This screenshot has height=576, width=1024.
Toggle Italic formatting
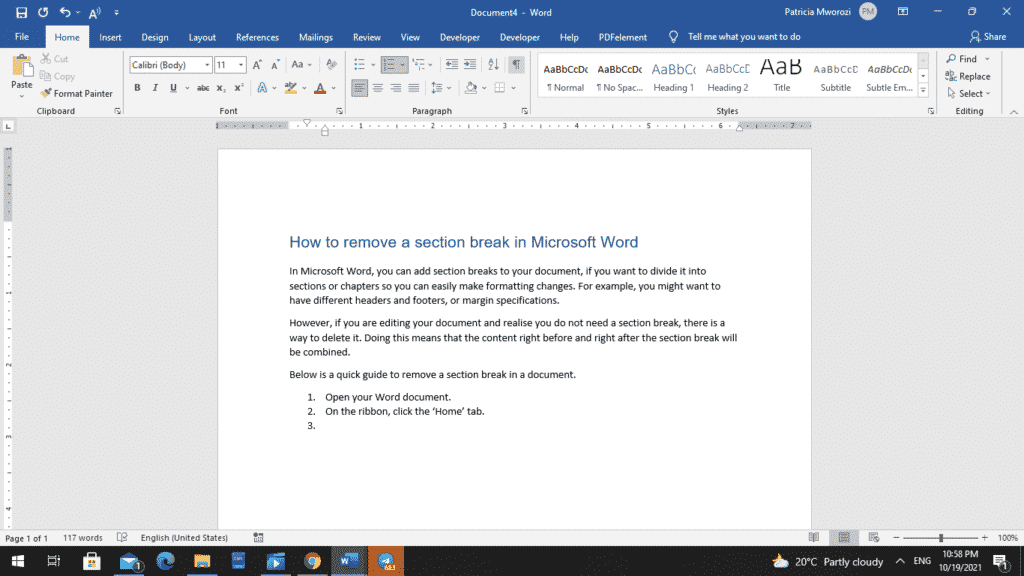155,88
